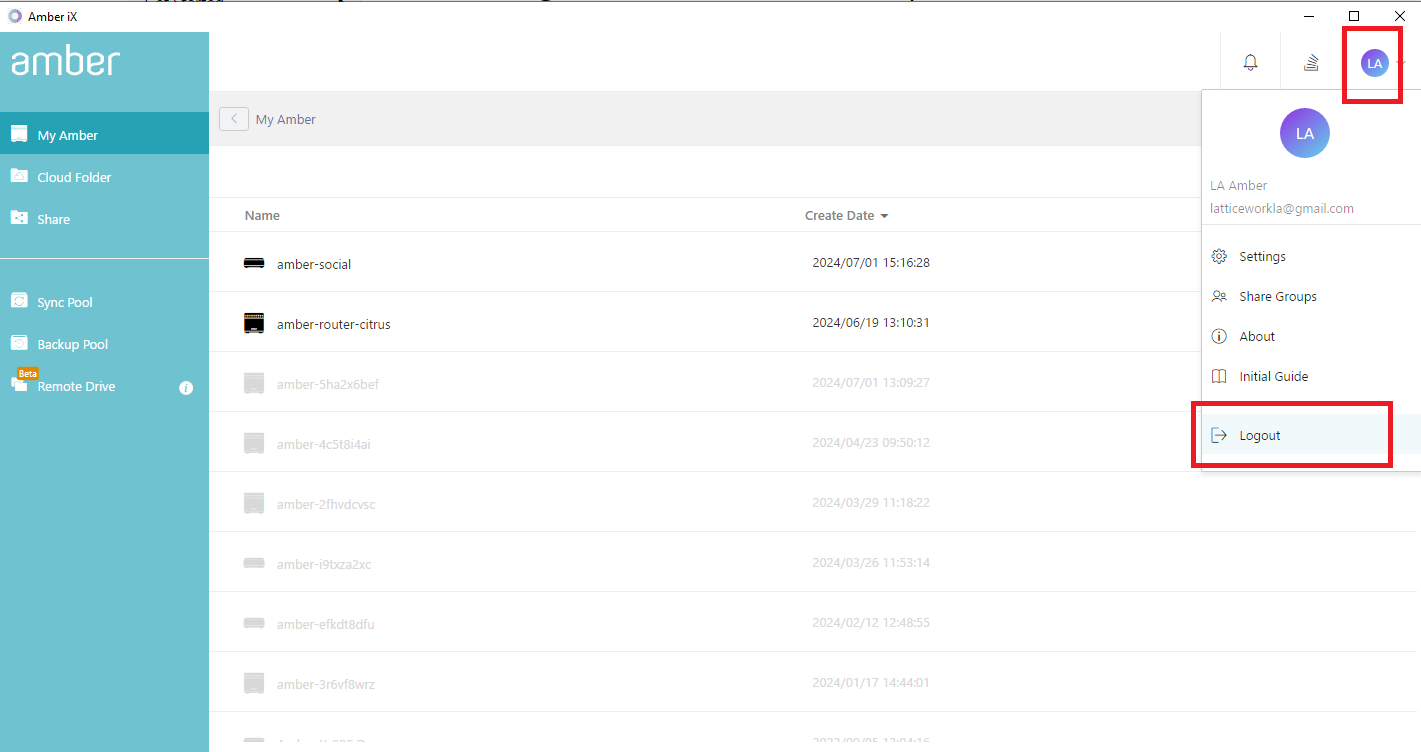Open Sync Pool in the sidebar

[104, 302]
